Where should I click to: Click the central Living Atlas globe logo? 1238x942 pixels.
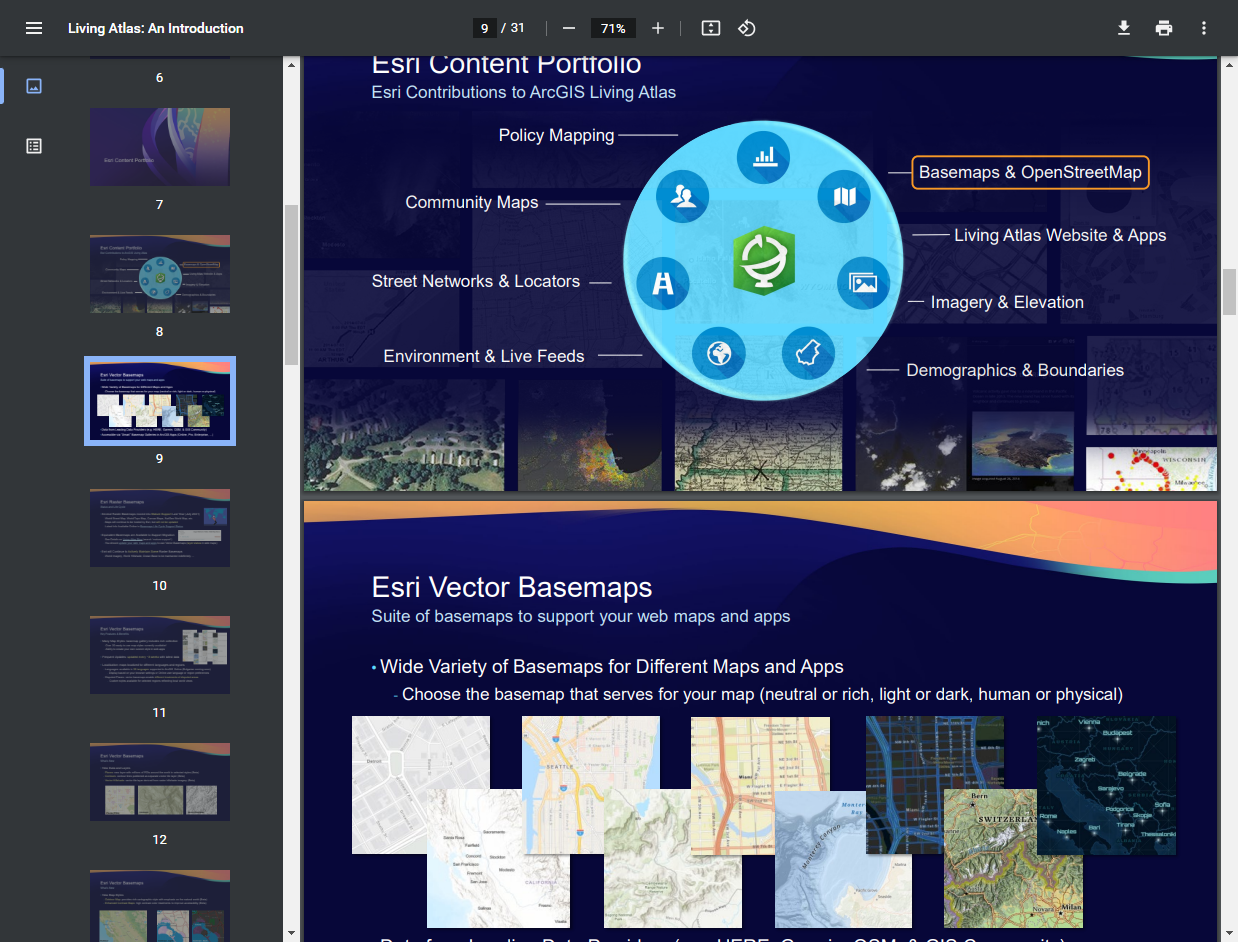(x=763, y=261)
